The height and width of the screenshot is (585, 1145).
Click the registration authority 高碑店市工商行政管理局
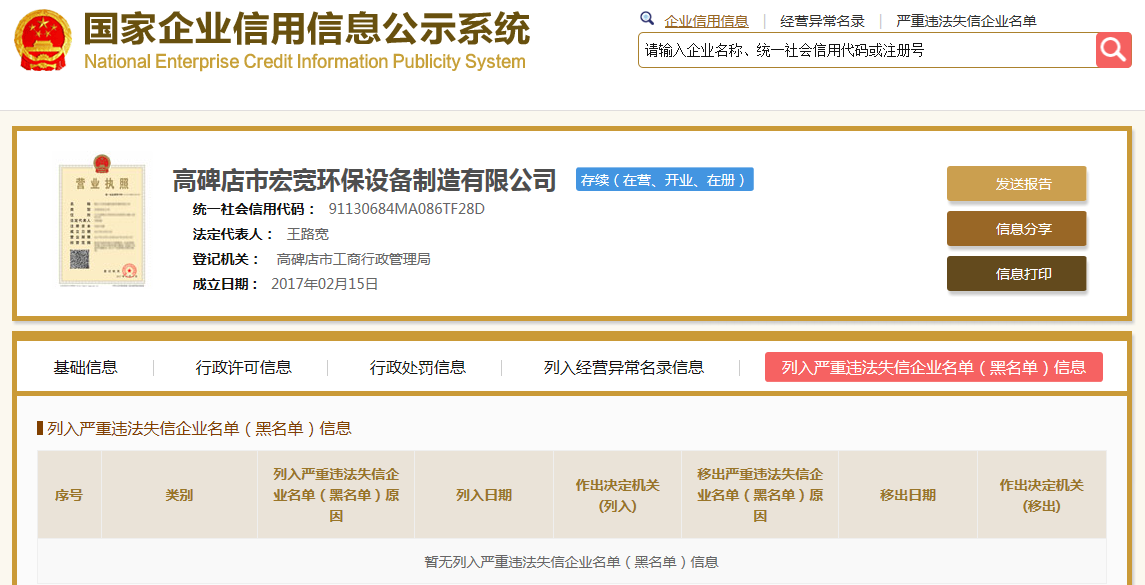353,259
